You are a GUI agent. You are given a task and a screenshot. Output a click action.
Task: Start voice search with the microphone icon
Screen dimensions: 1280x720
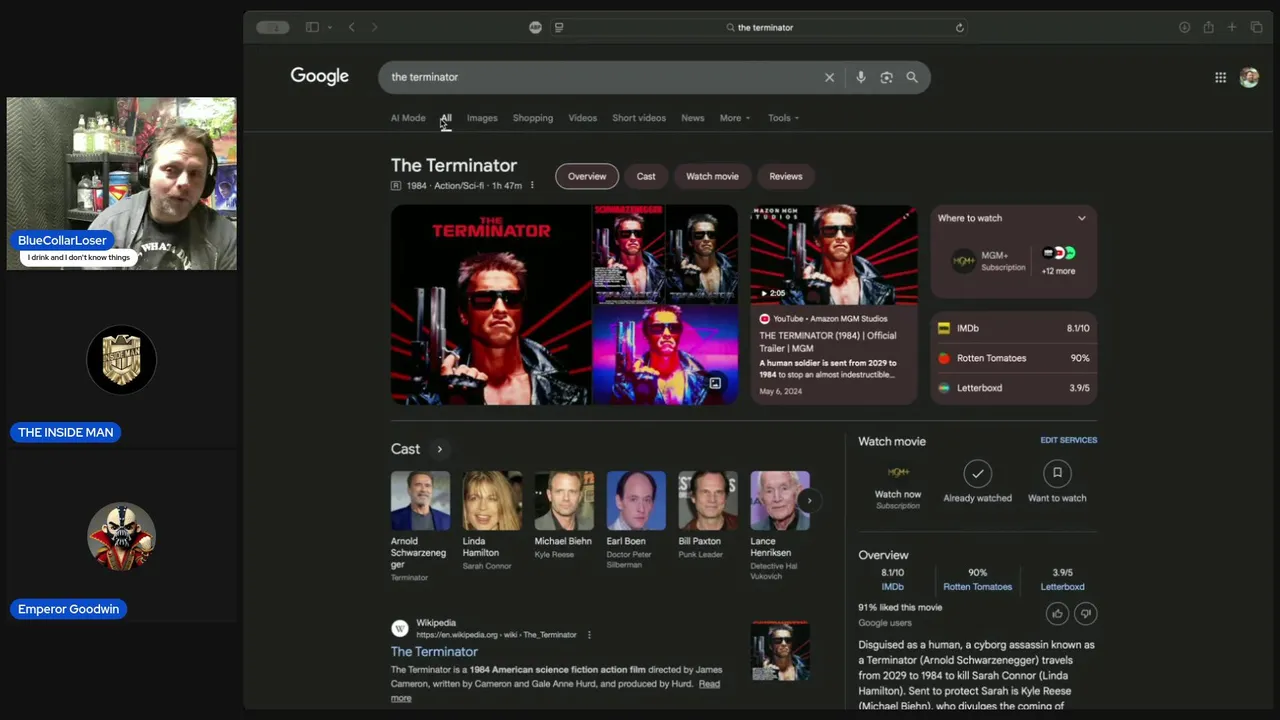click(860, 77)
